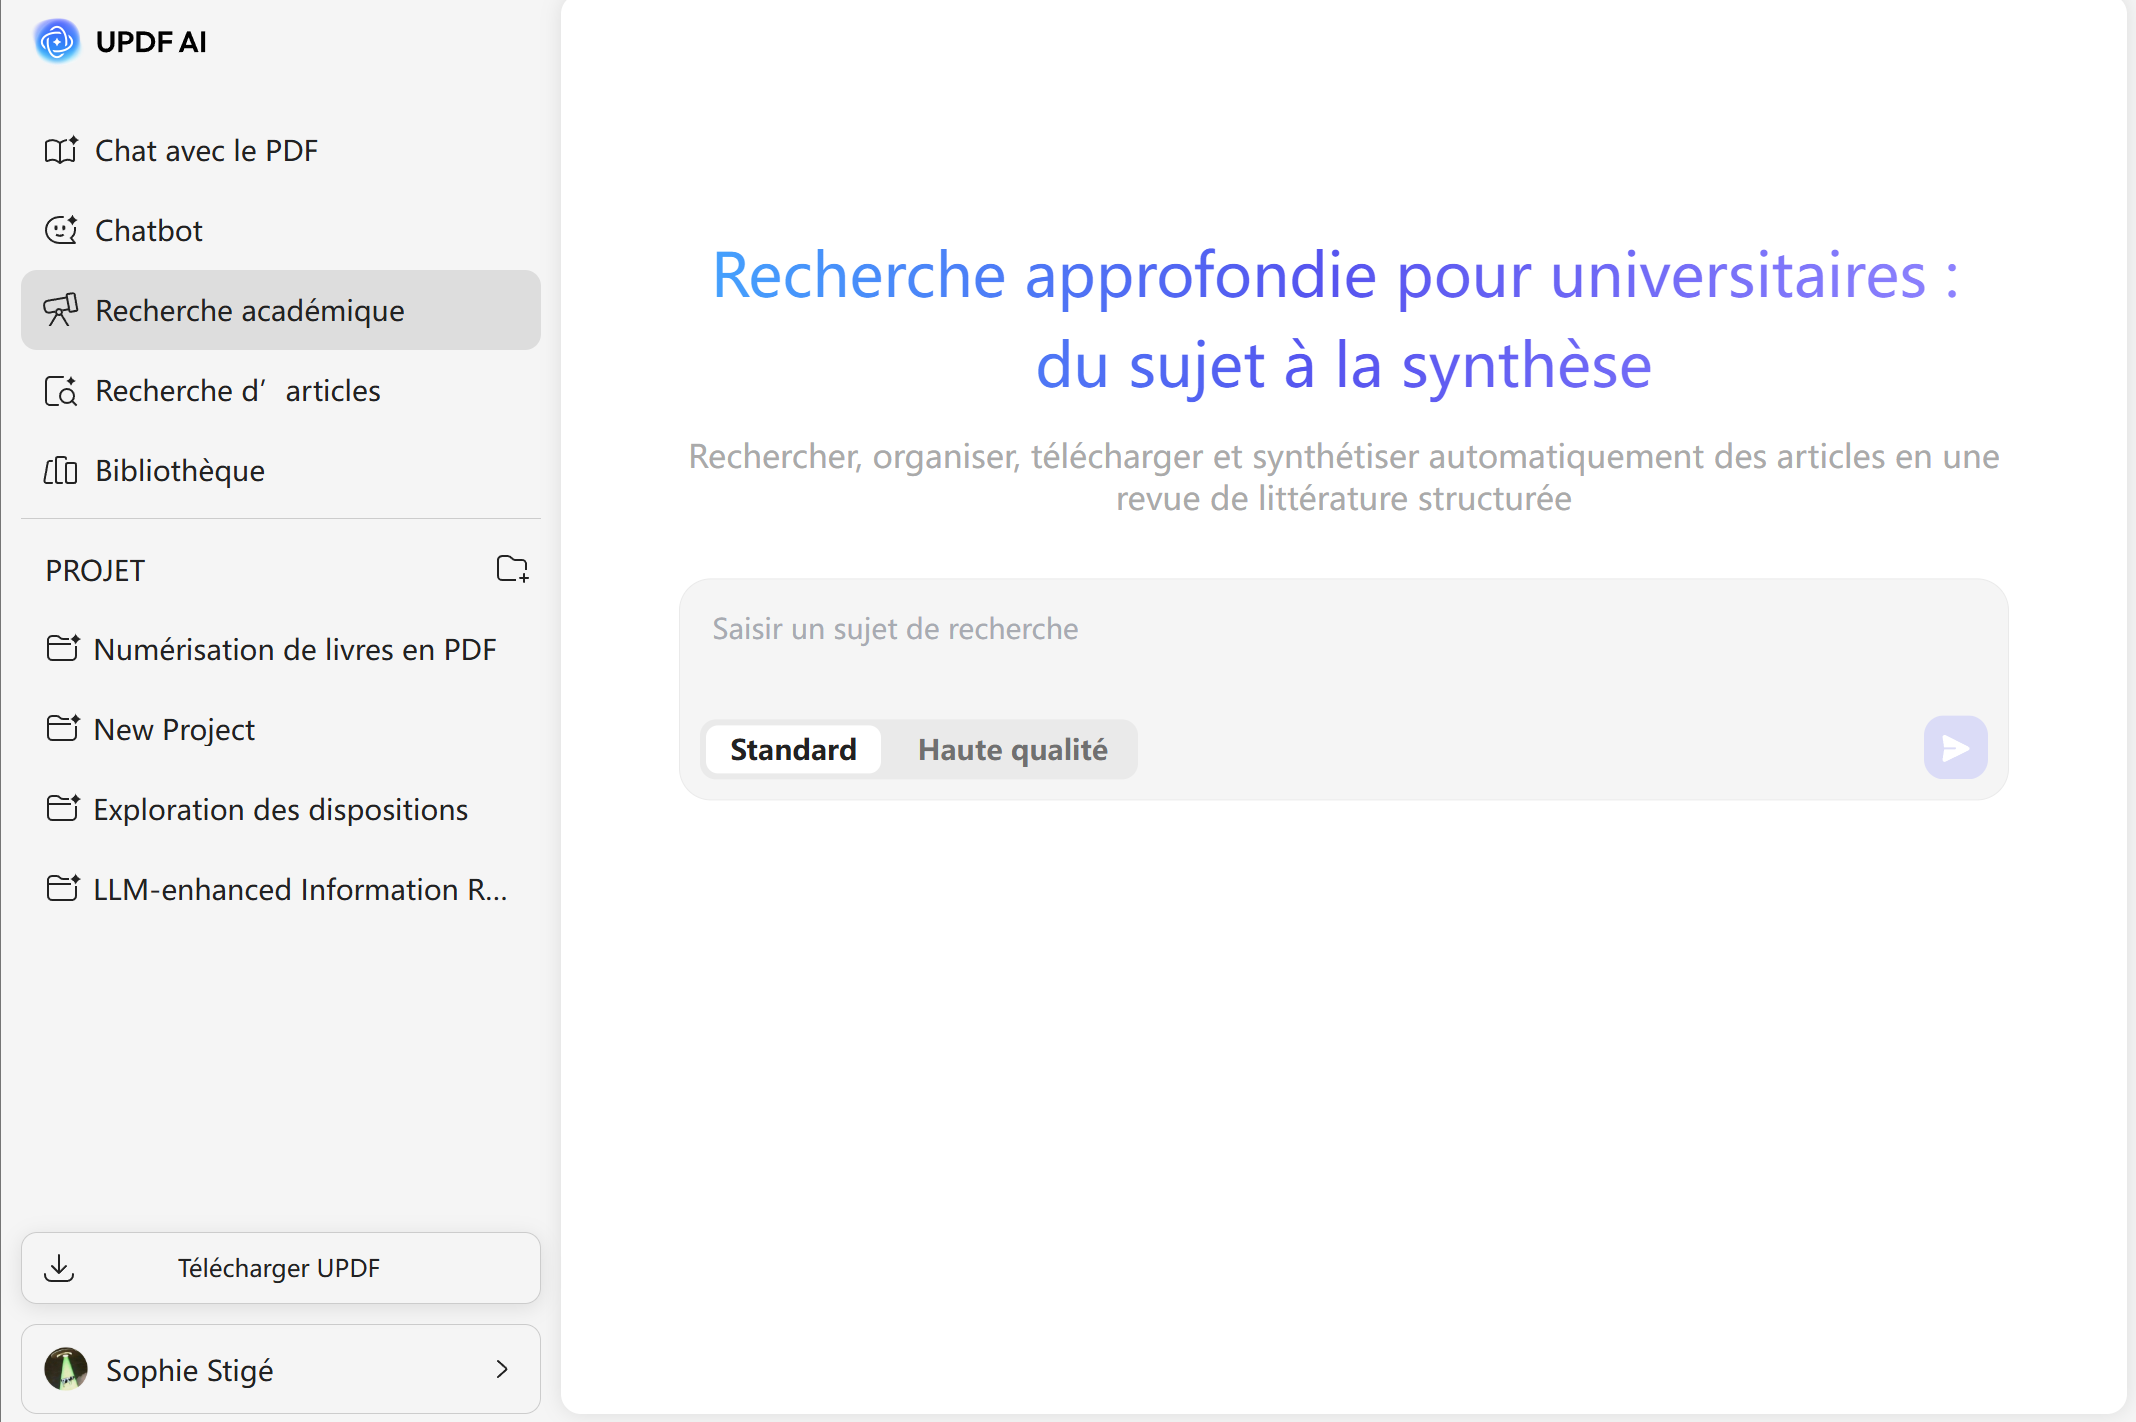This screenshot has height=1422, width=2136.
Task: Click the send arrow to launch research
Action: tap(1954, 747)
